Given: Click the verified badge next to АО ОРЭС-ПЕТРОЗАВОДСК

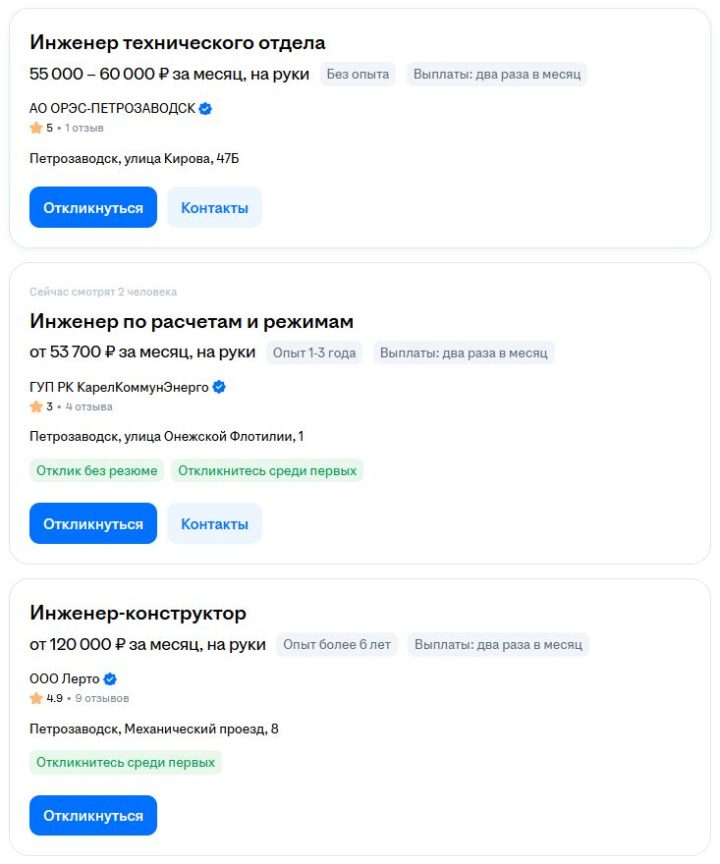Looking at the screenshot, I should pos(205,109).
